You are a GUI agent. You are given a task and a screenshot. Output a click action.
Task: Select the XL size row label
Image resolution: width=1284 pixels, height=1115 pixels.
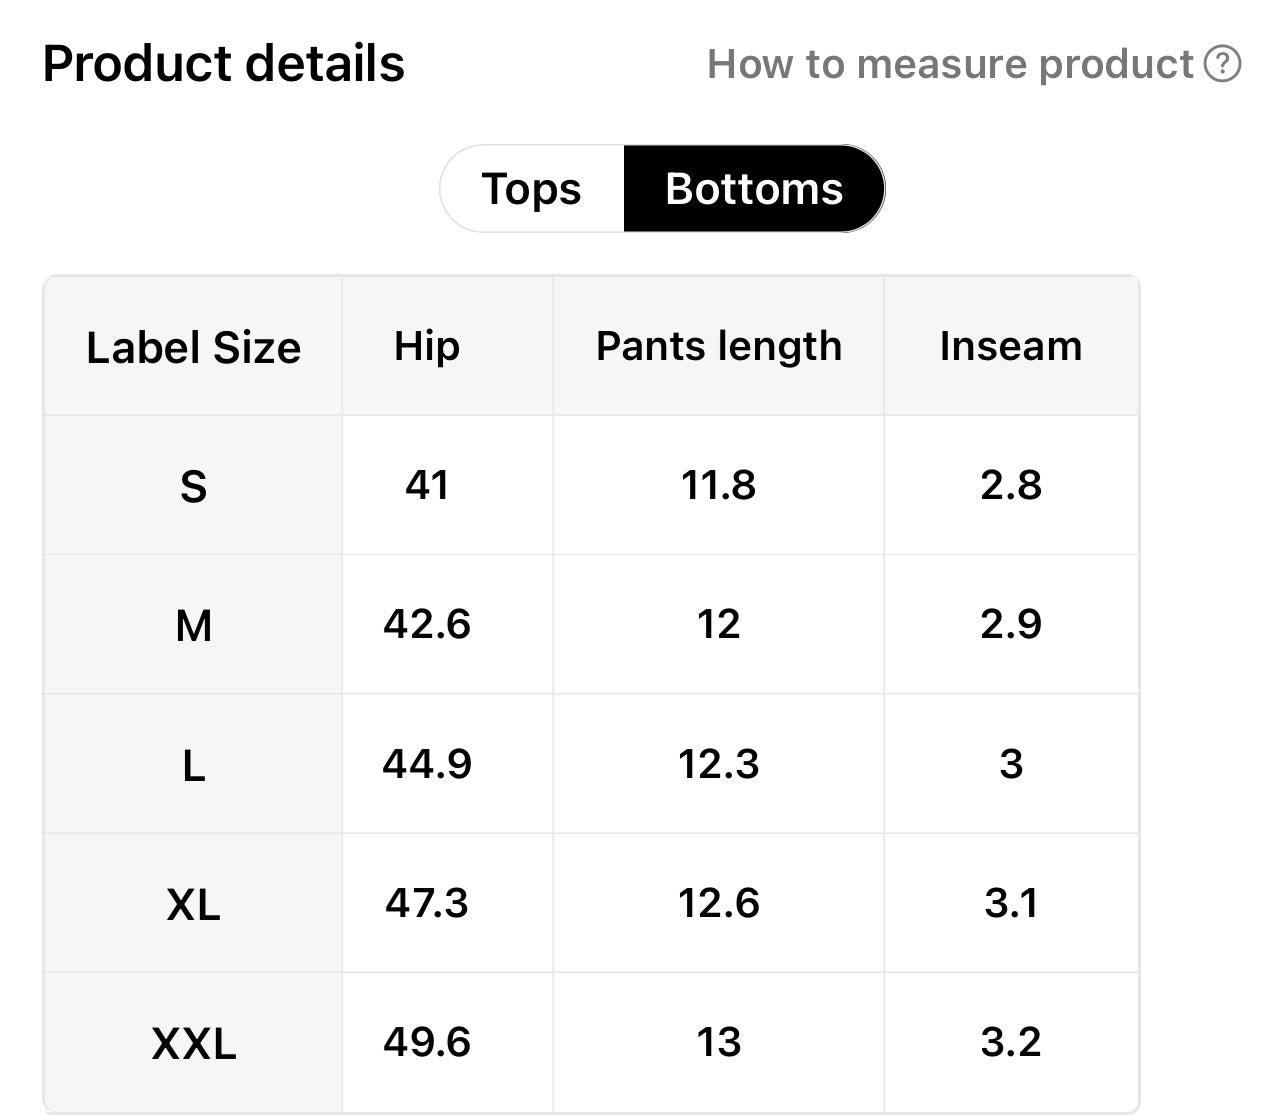point(193,905)
